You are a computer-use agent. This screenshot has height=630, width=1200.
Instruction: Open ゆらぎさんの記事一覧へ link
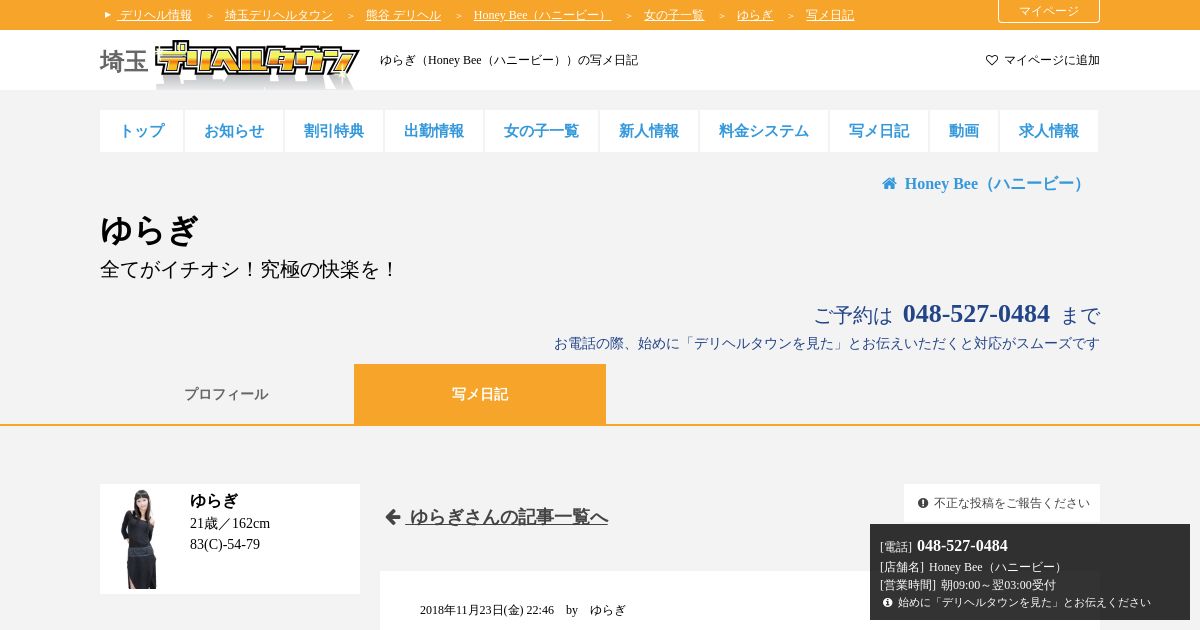(x=508, y=517)
